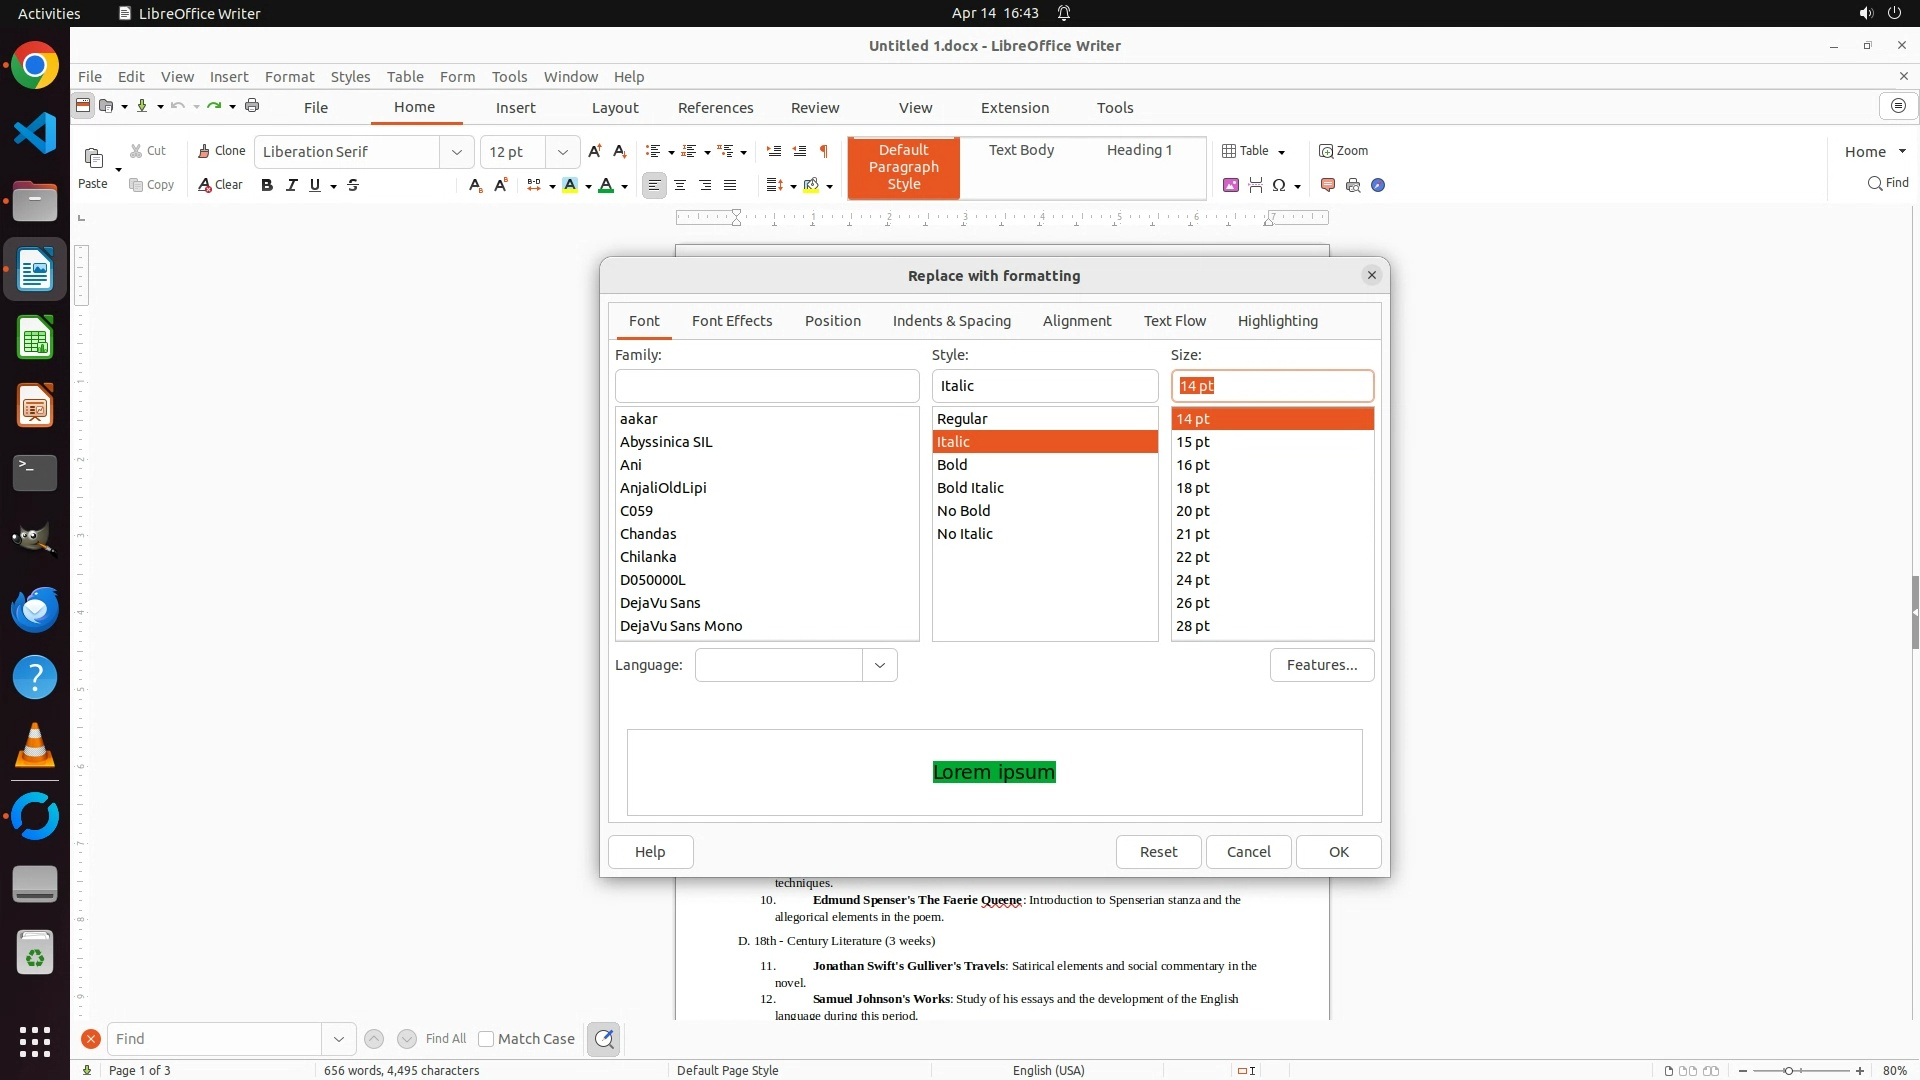Open the Highlighting tab
1920x1080 pixels.
tap(1277, 321)
